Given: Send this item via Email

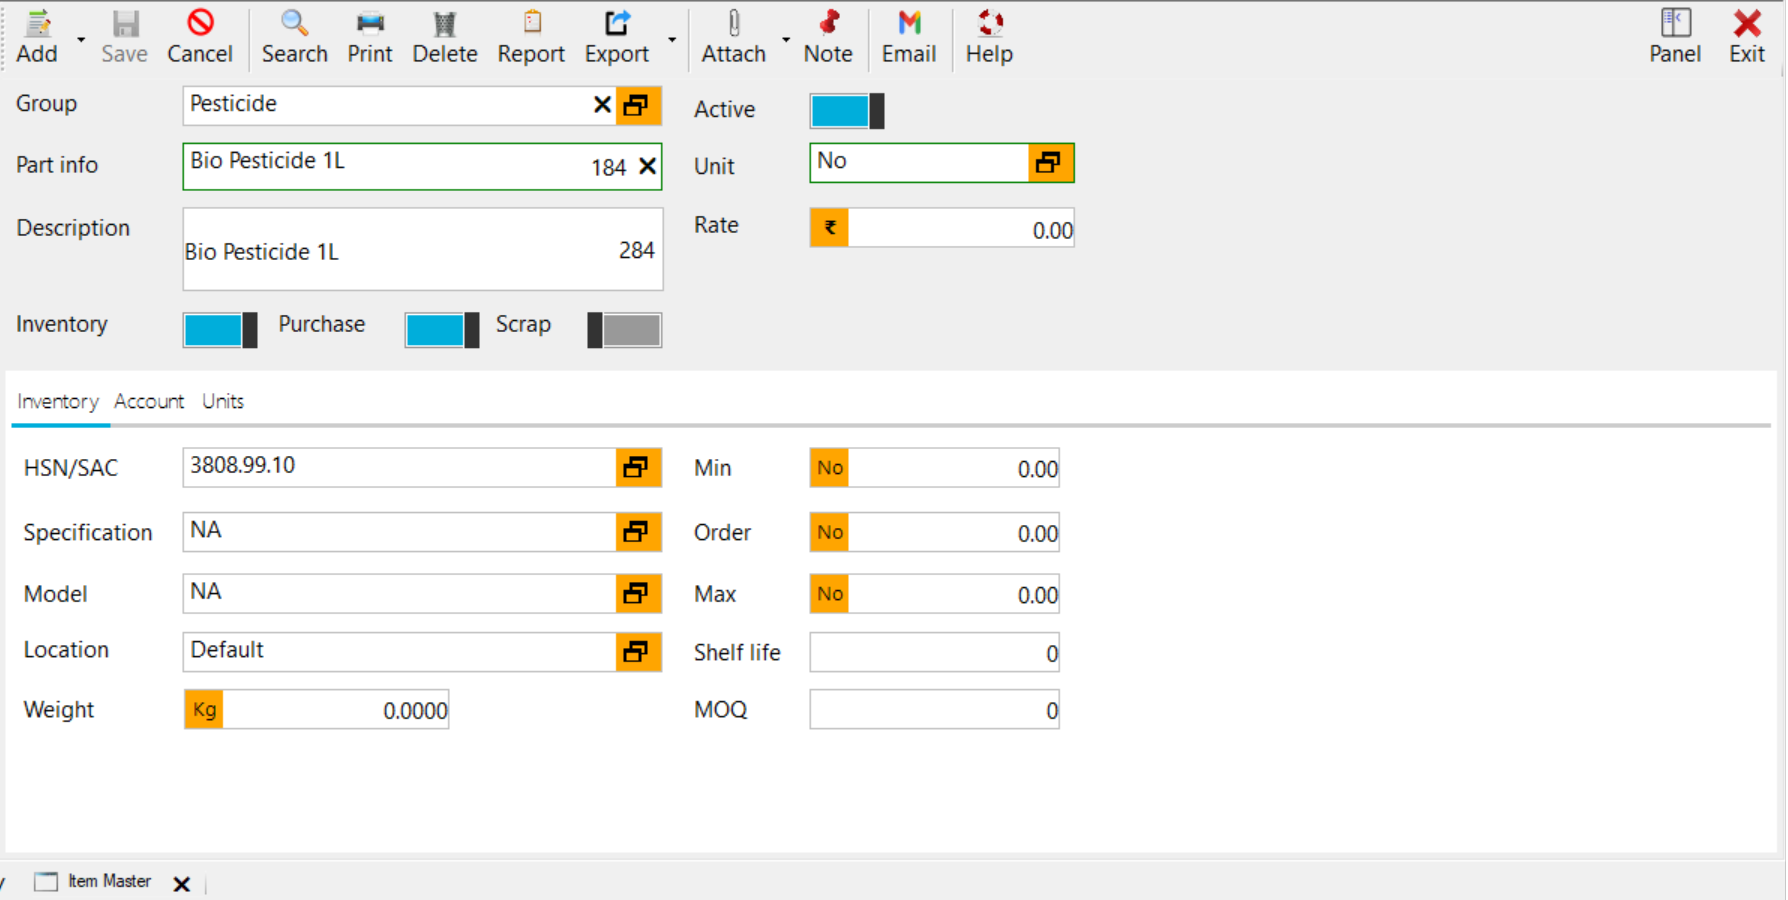Looking at the screenshot, I should 908,35.
